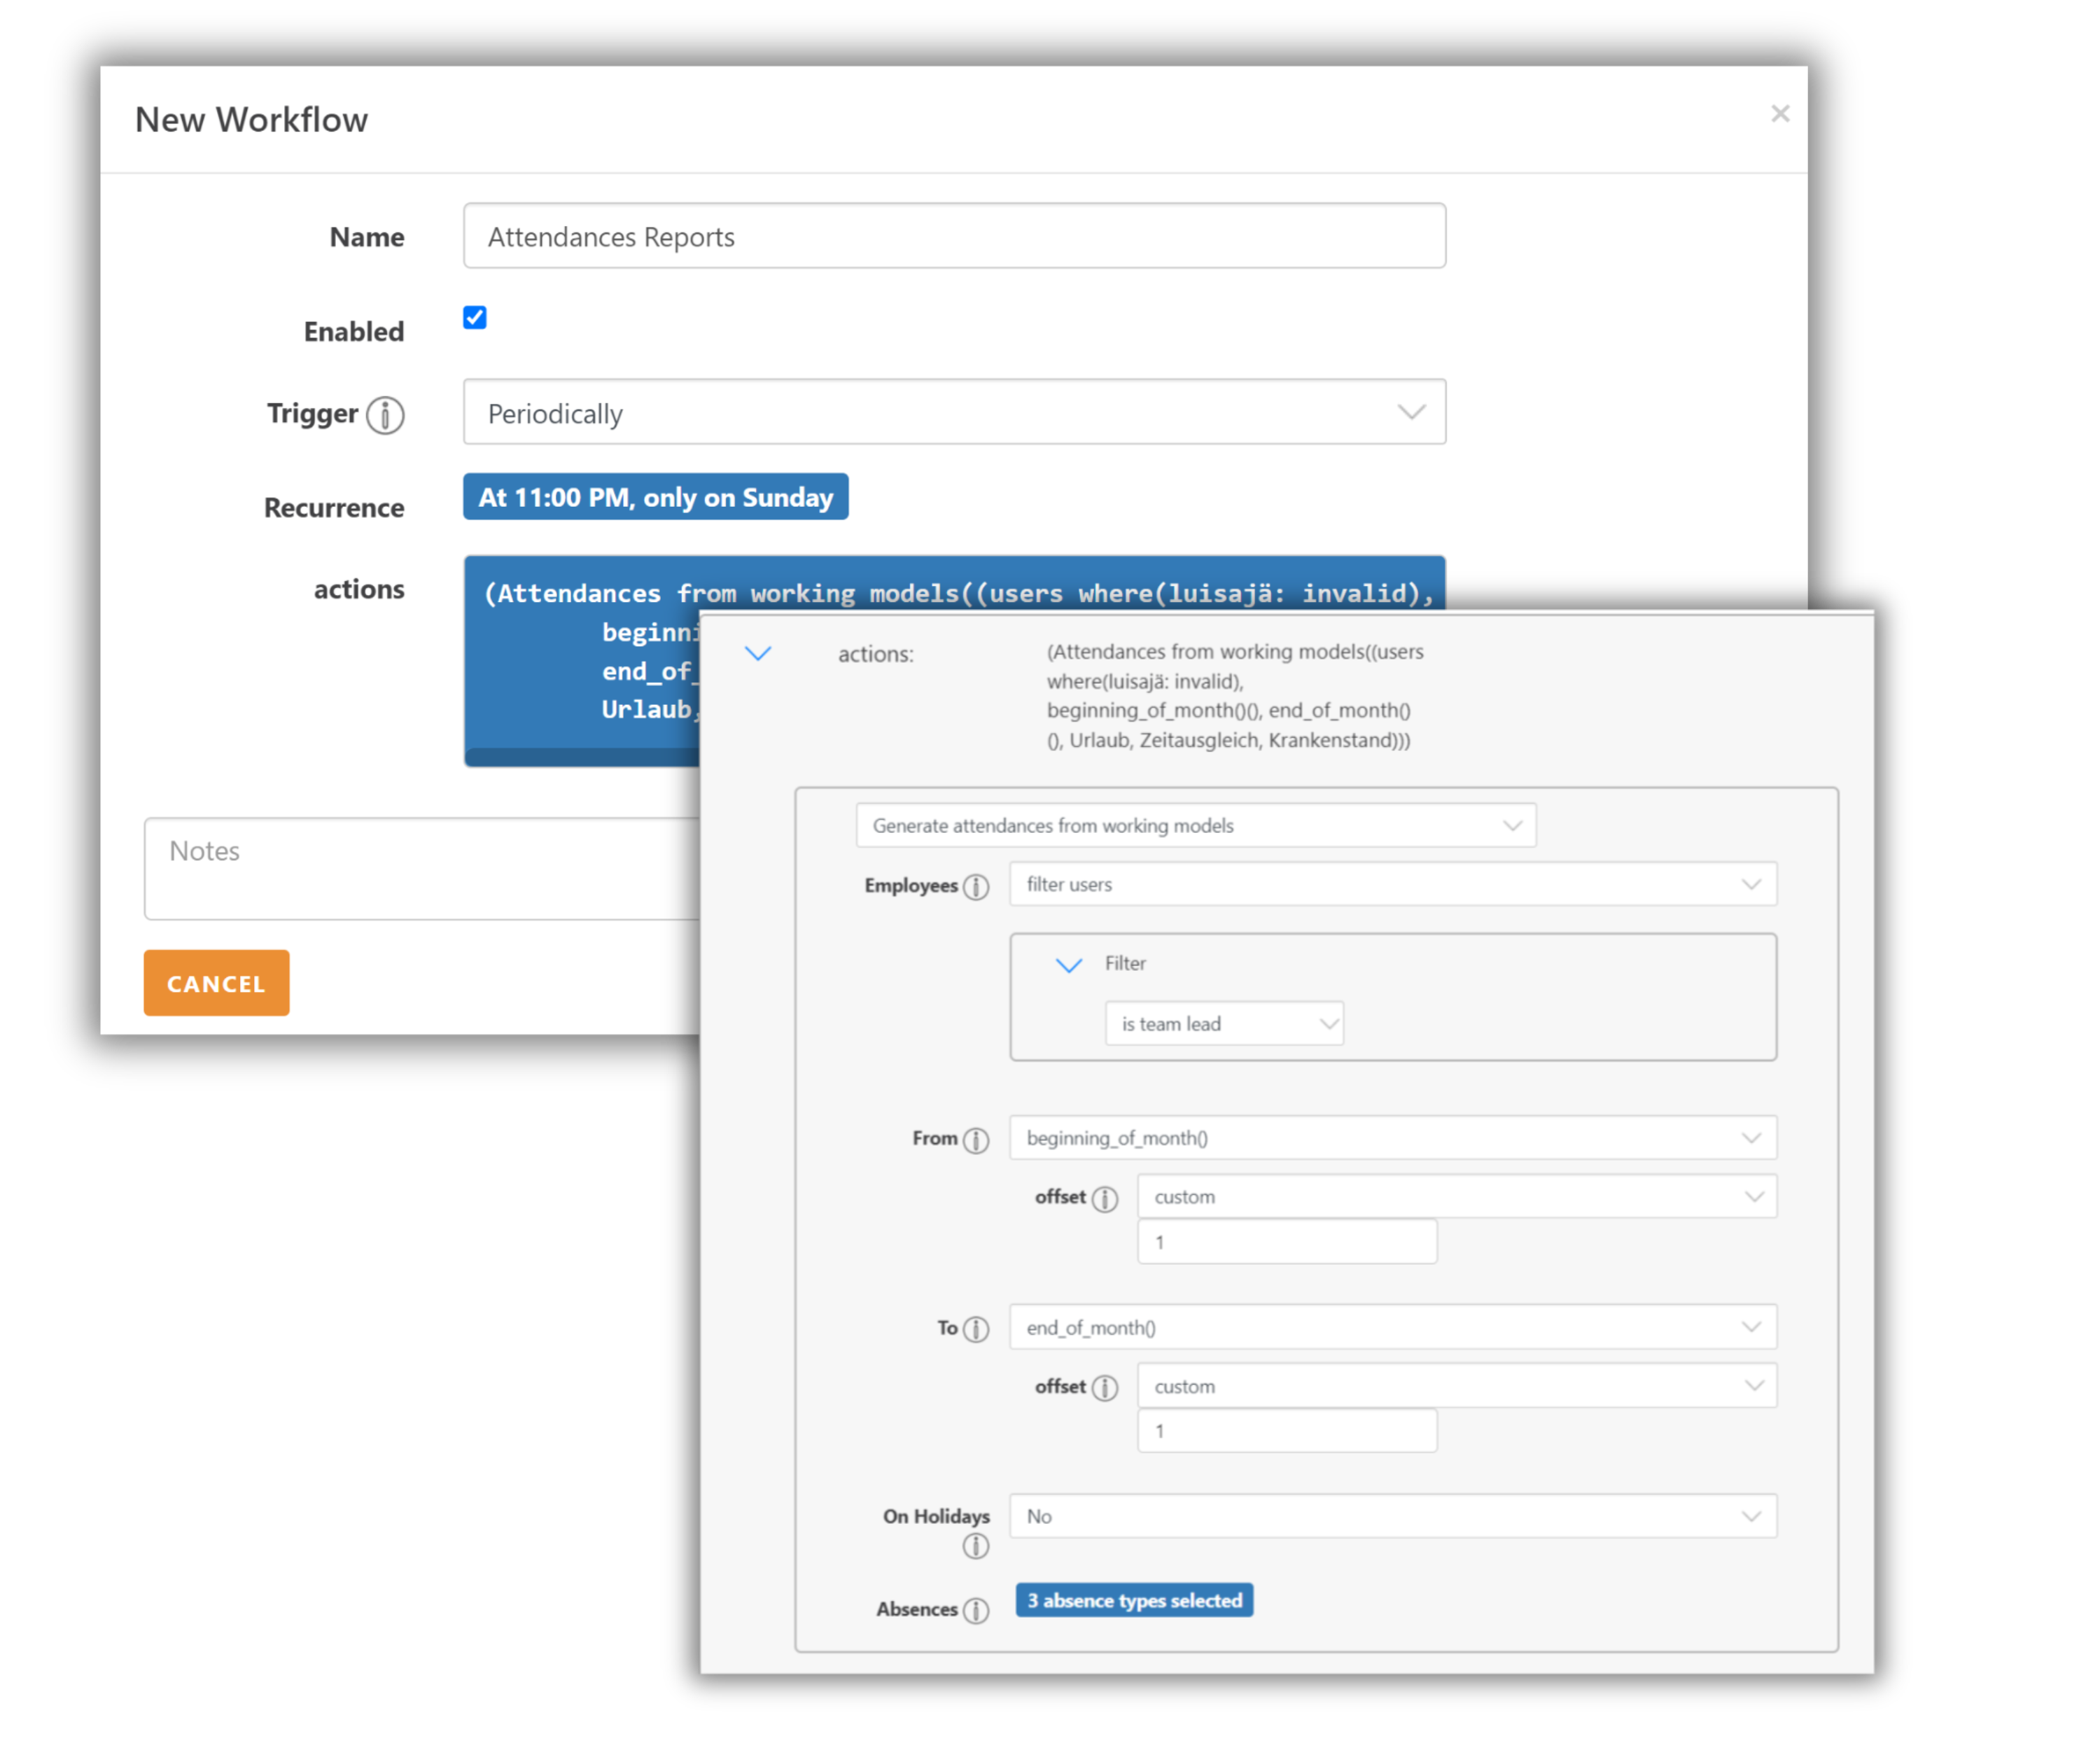Collapse the Filter section chevron
2100x1750 pixels.
1069,964
